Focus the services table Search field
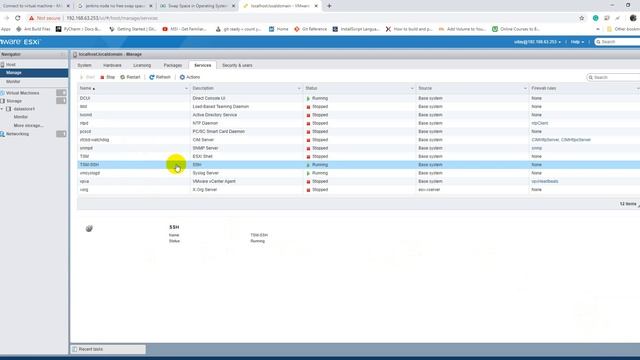Viewport: 640px width, 360px height. point(613,77)
